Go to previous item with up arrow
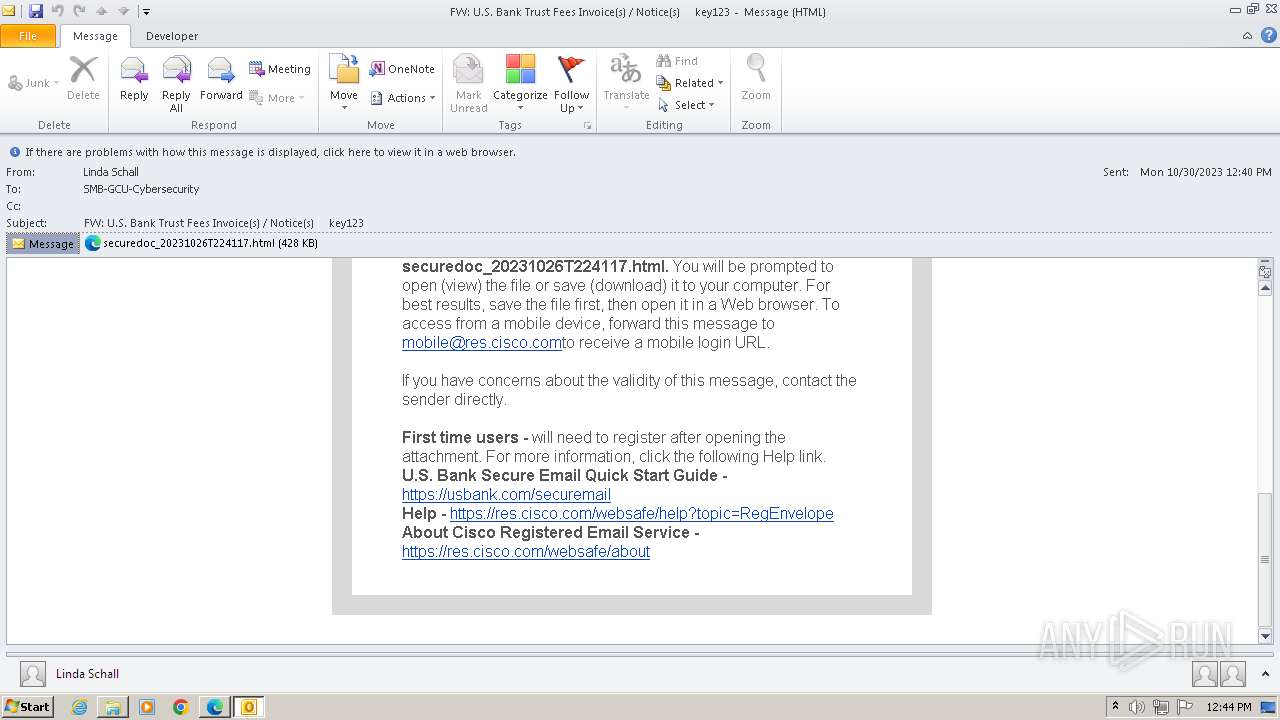The width and height of the screenshot is (1280, 720). (101, 11)
